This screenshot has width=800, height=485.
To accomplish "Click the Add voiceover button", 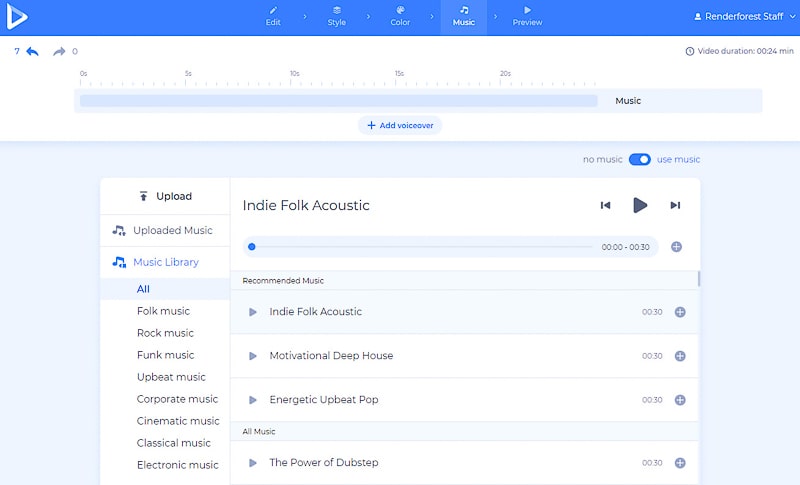I will click(400, 126).
